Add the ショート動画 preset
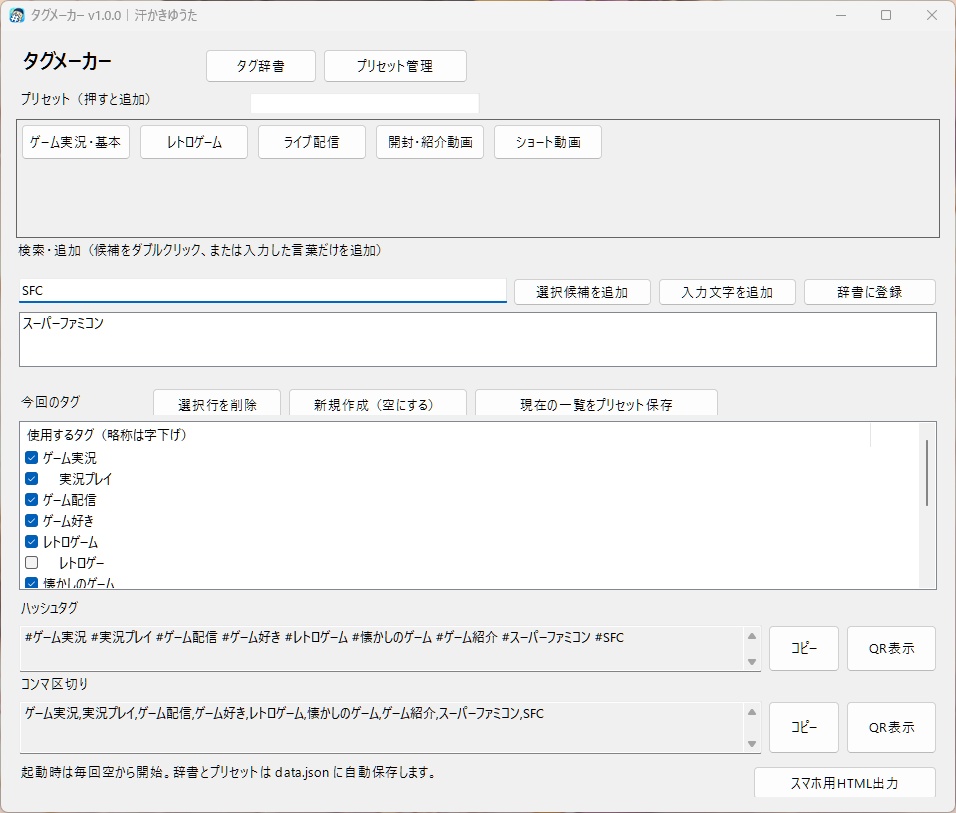The image size is (956, 813). coord(548,142)
